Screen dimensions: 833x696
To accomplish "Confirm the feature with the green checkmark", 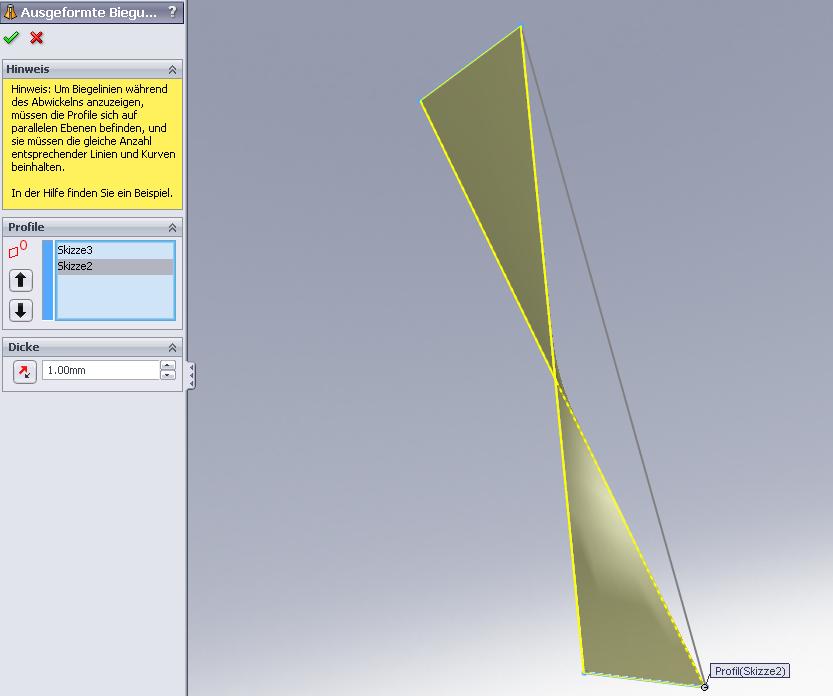I will coord(11,38).
